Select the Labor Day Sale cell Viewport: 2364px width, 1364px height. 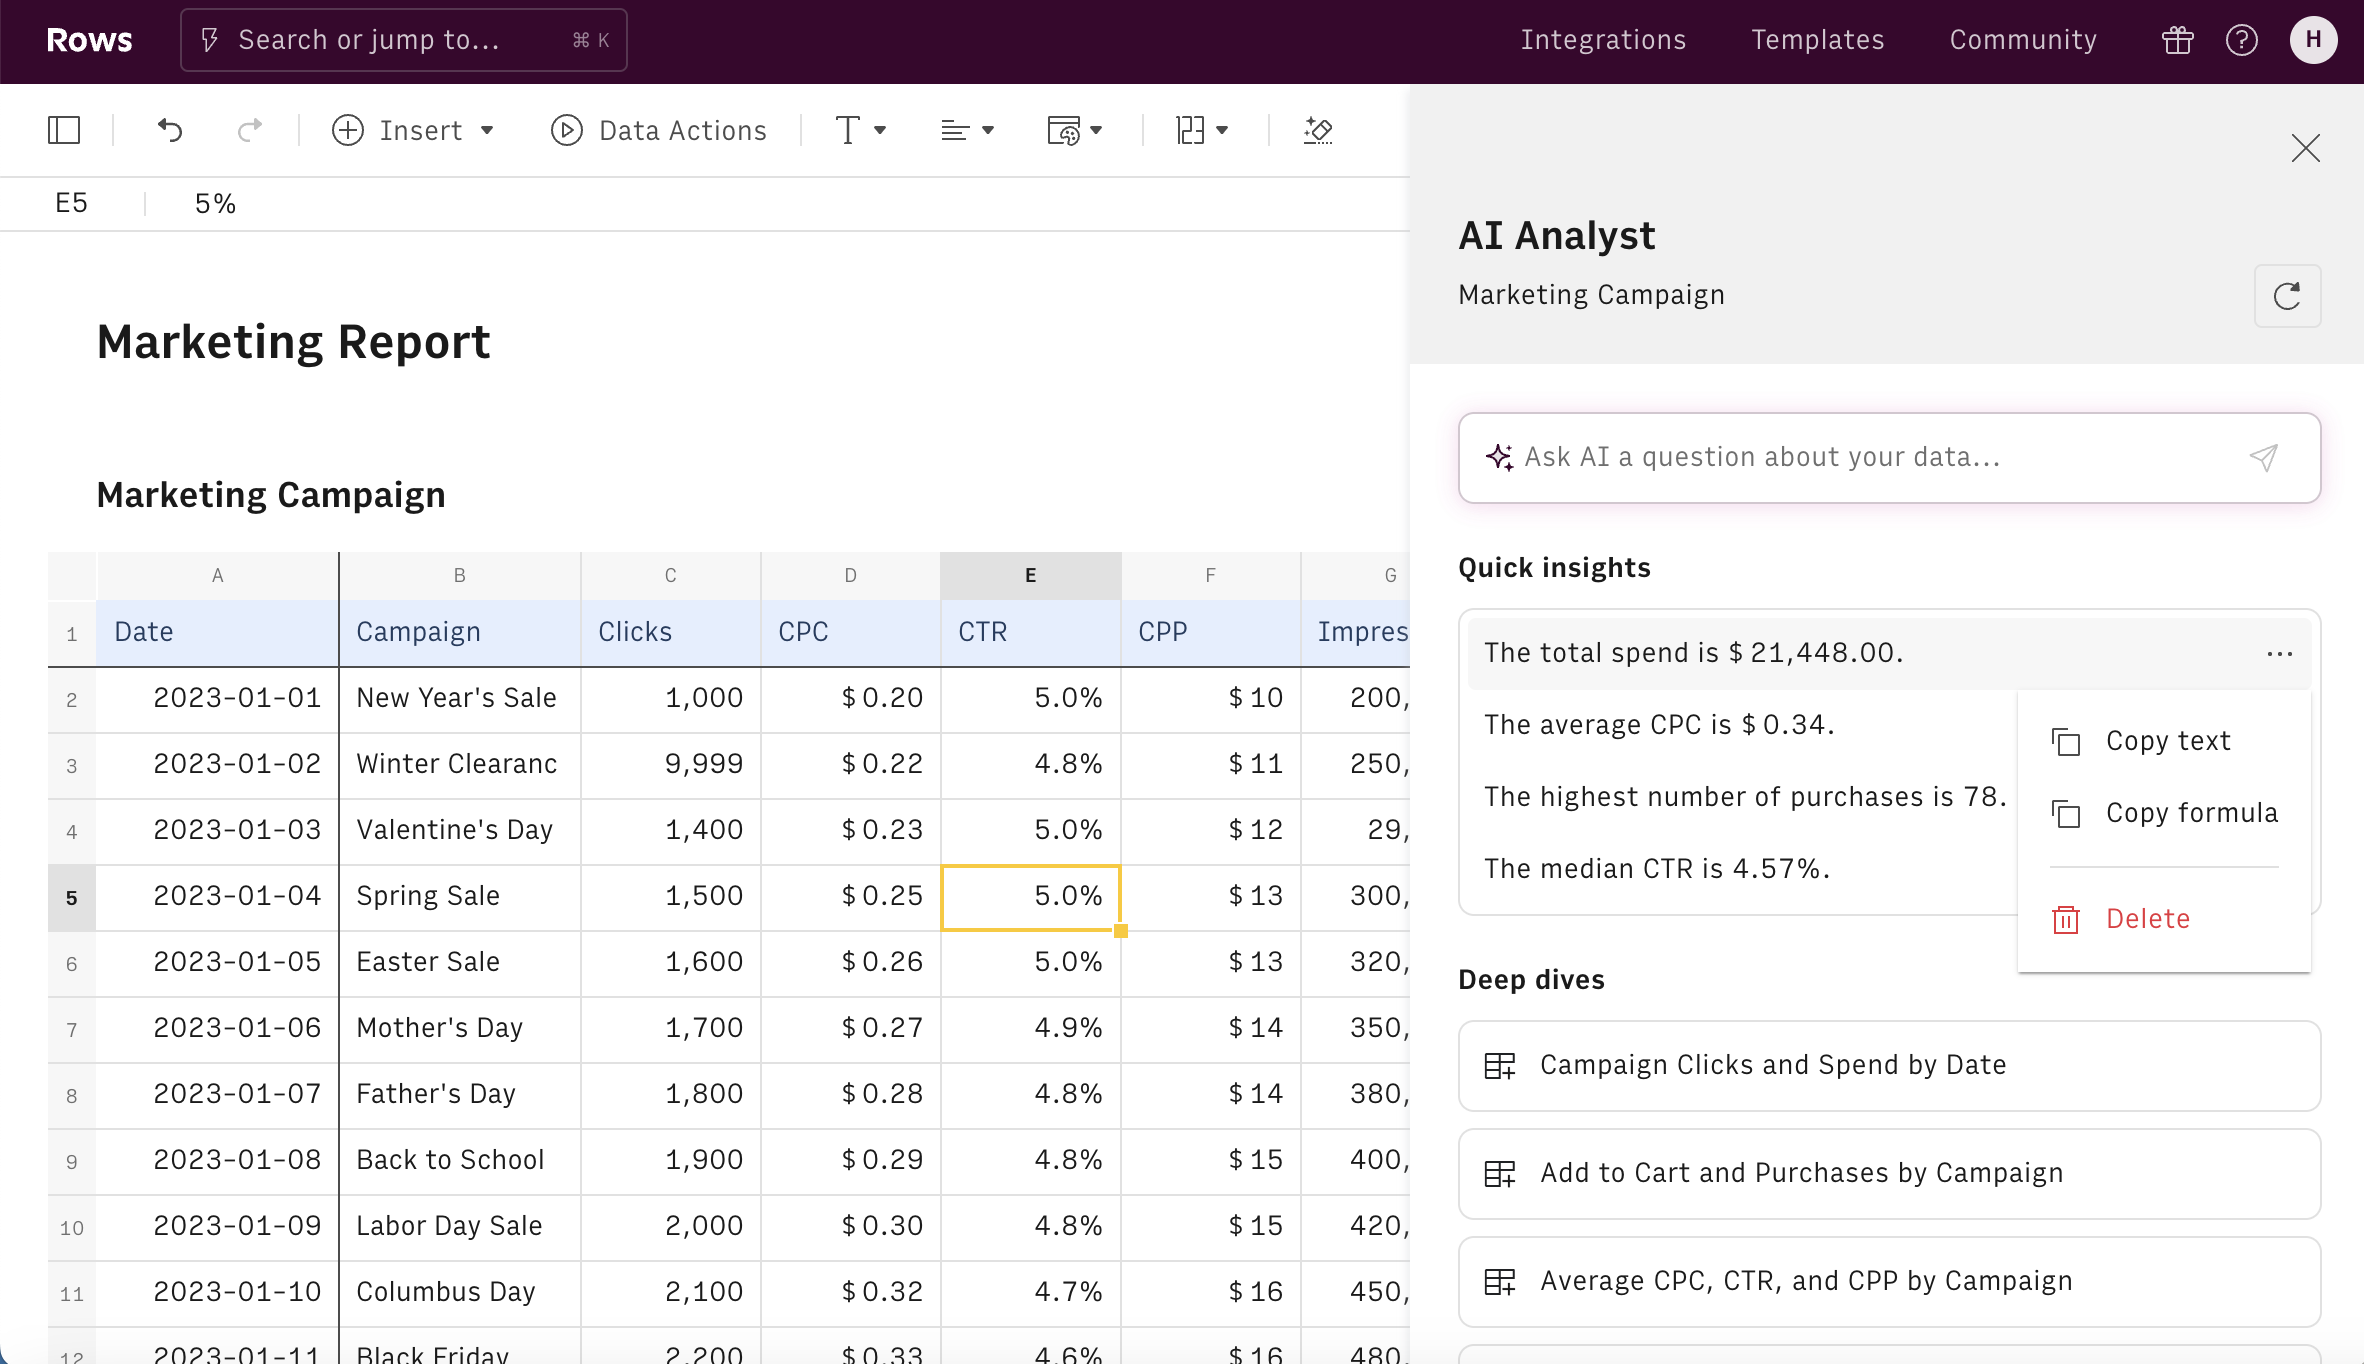460,1227
